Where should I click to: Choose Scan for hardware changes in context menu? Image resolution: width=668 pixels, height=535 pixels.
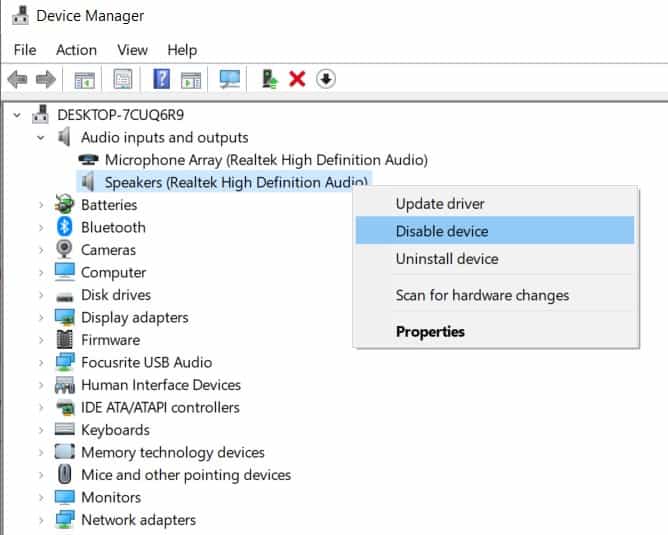[x=495, y=295]
